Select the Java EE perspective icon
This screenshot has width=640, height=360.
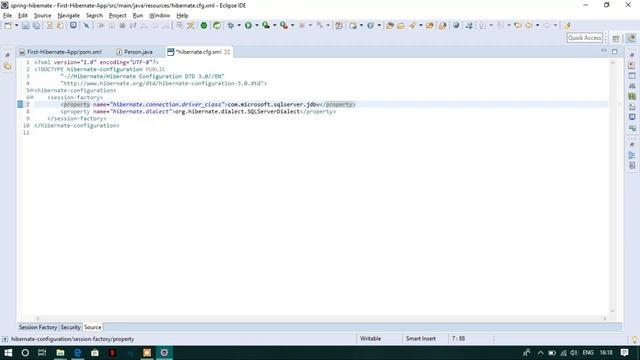point(631,38)
